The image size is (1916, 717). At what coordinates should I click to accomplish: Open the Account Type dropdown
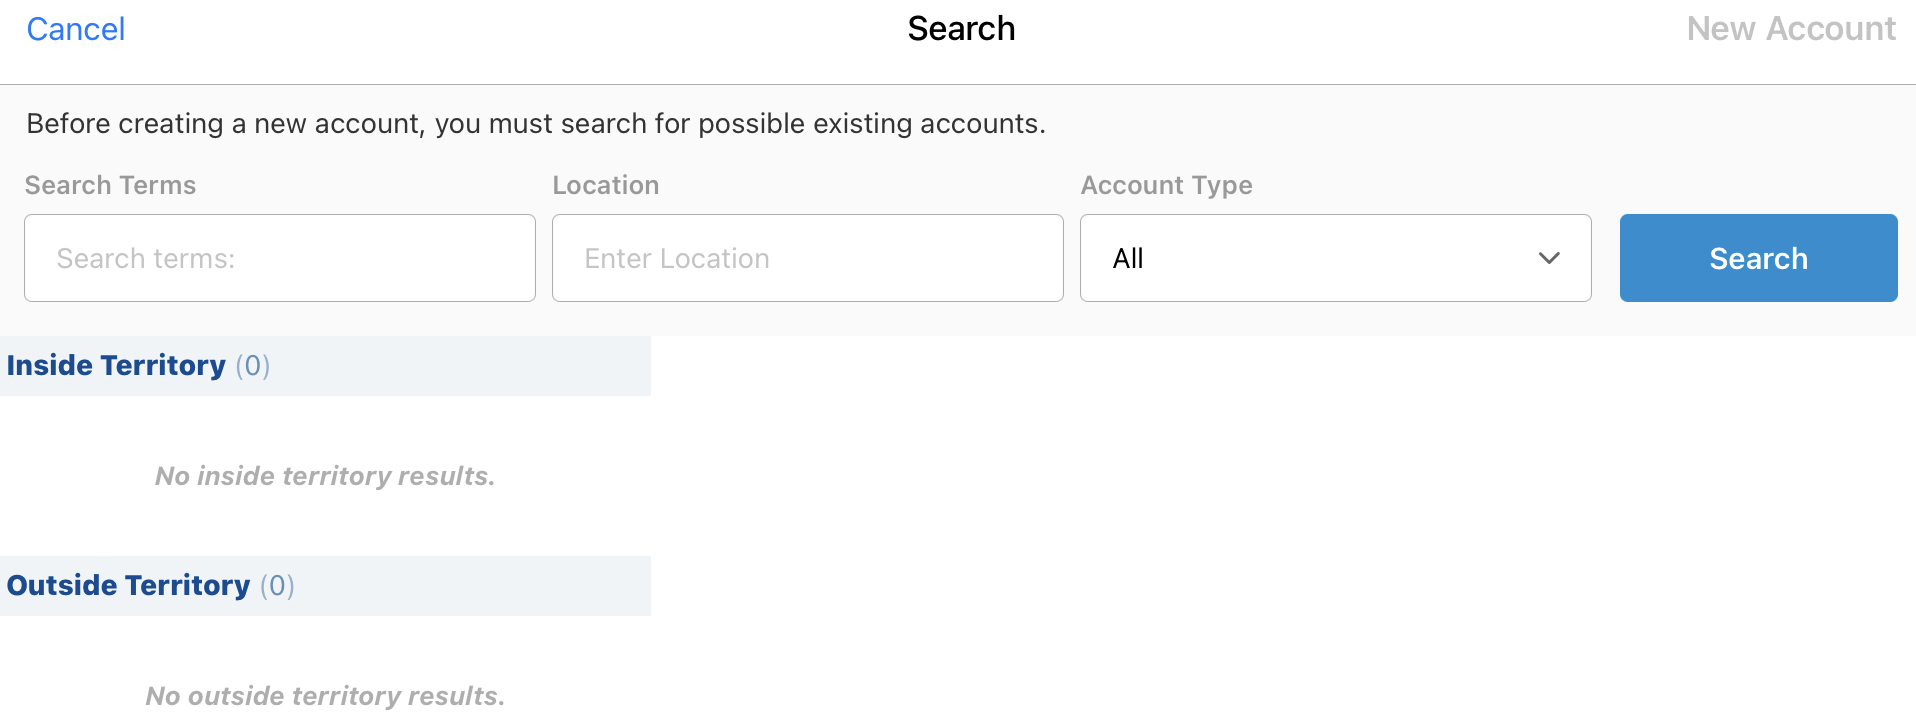[x=1335, y=258]
